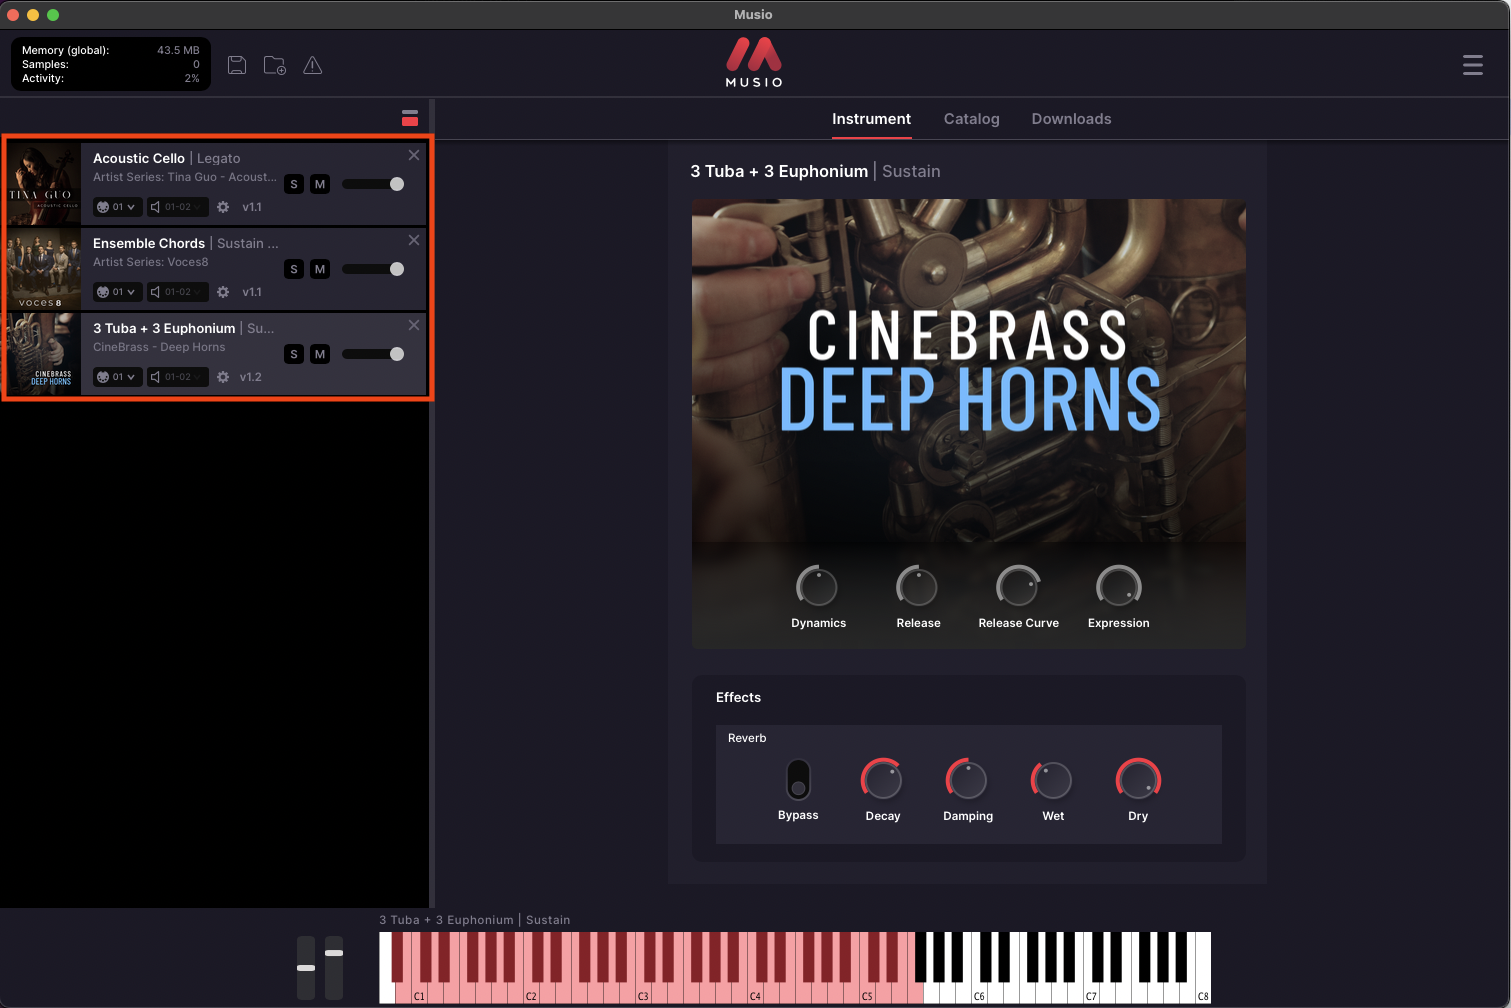1511x1008 pixels.
Task: Click the 3 Tuba + 3 Euphonium volume slider
Action: pyautogui.click(x=373, y=354)
